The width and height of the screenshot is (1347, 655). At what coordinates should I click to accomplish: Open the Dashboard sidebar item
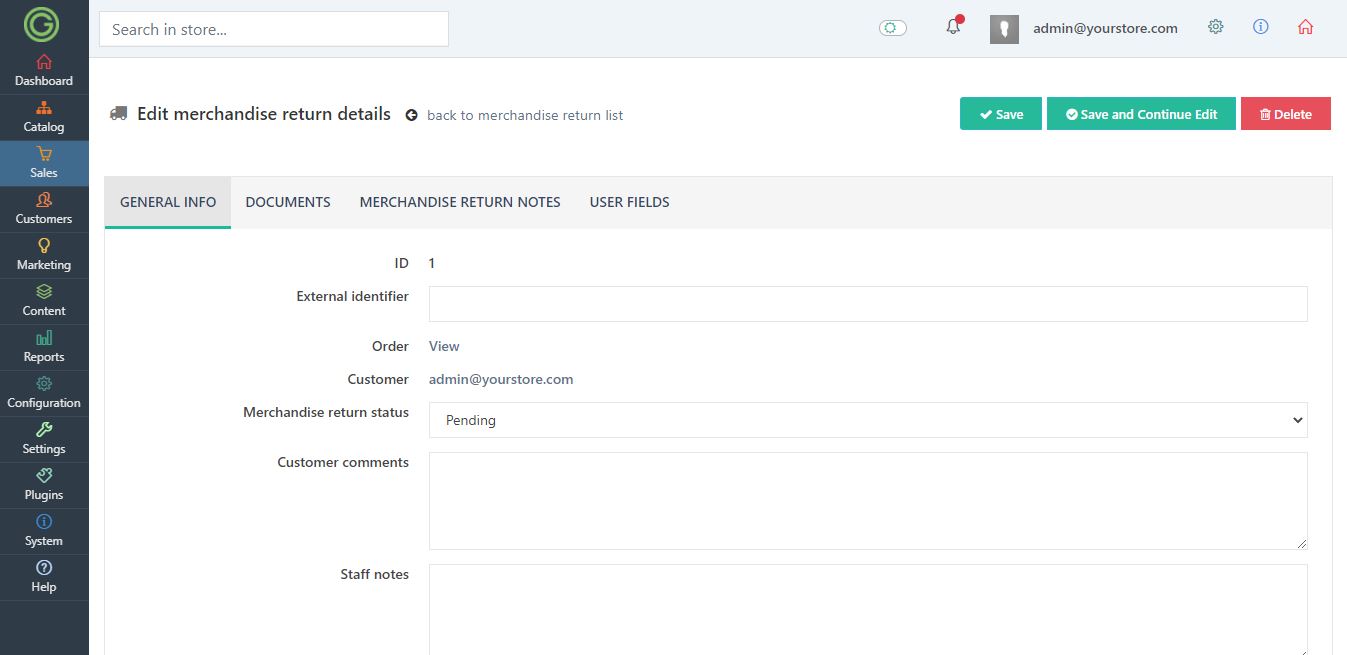point(44,71)
